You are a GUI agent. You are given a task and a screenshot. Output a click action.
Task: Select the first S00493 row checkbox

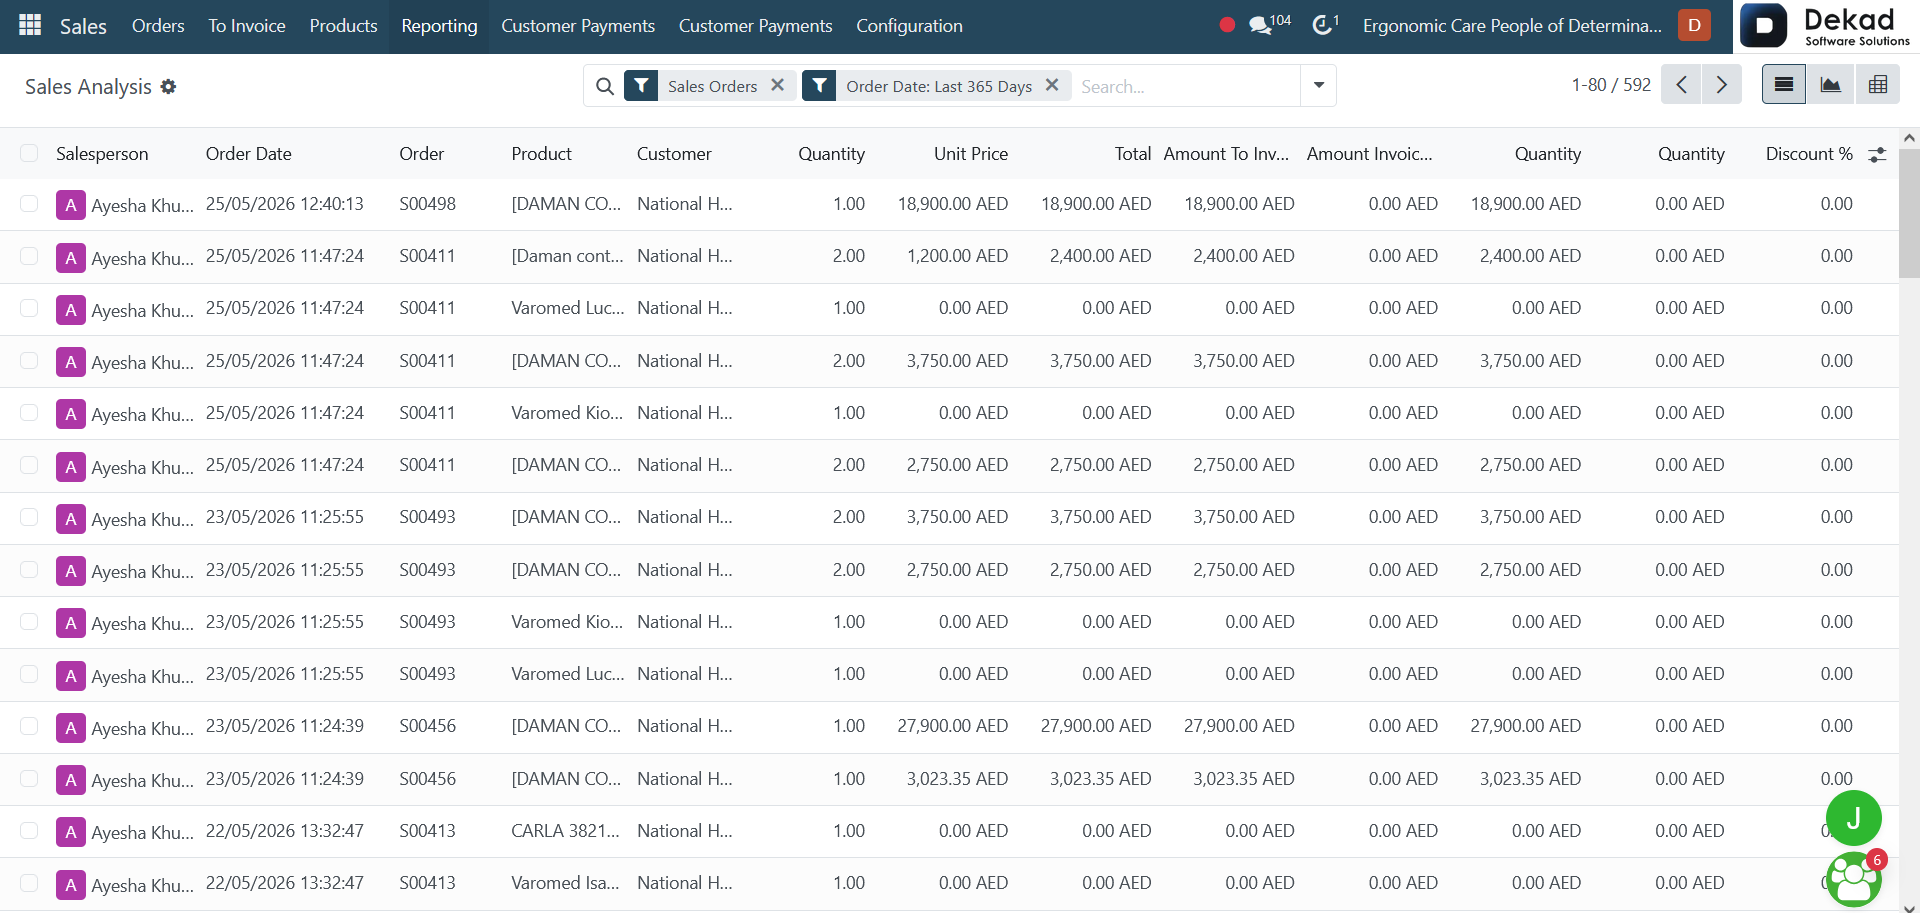(29, 517)
